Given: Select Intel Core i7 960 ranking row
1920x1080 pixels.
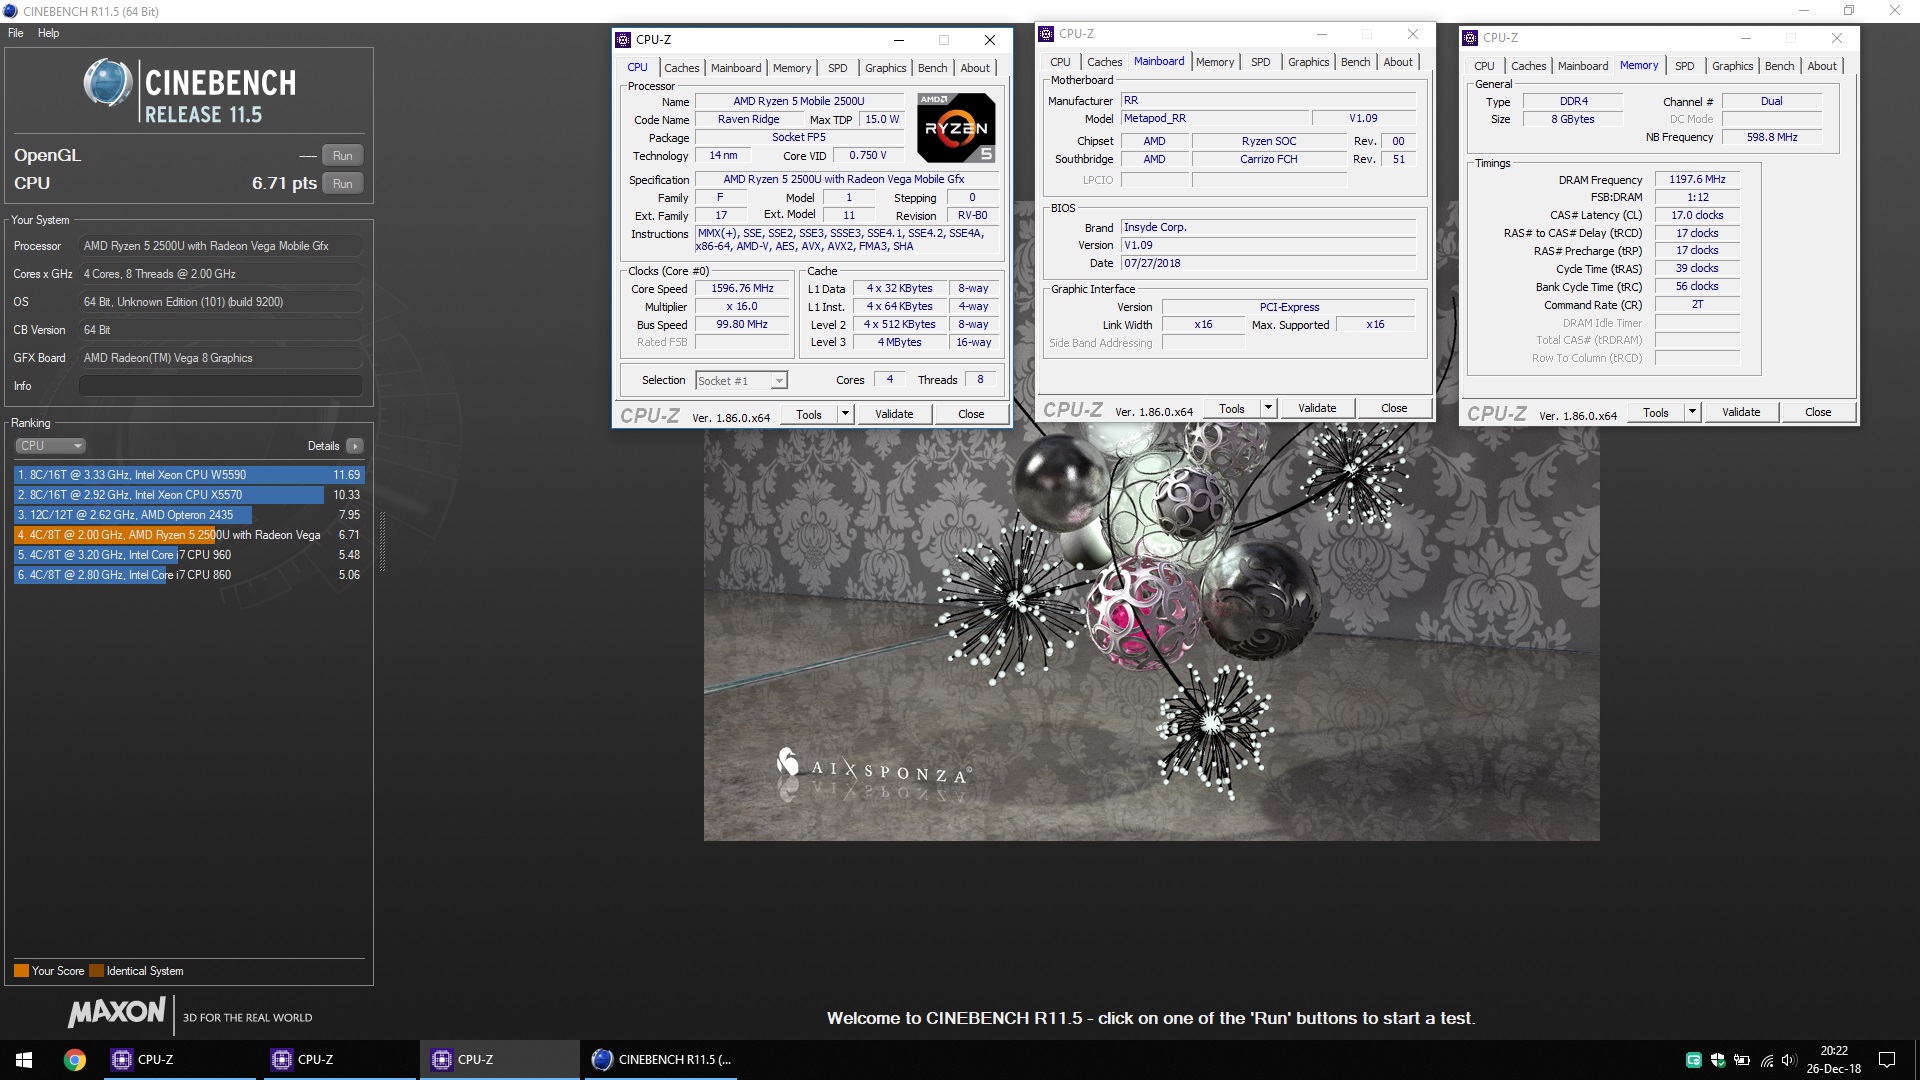Looking at the screenshot, I should [x=188, y=555].
